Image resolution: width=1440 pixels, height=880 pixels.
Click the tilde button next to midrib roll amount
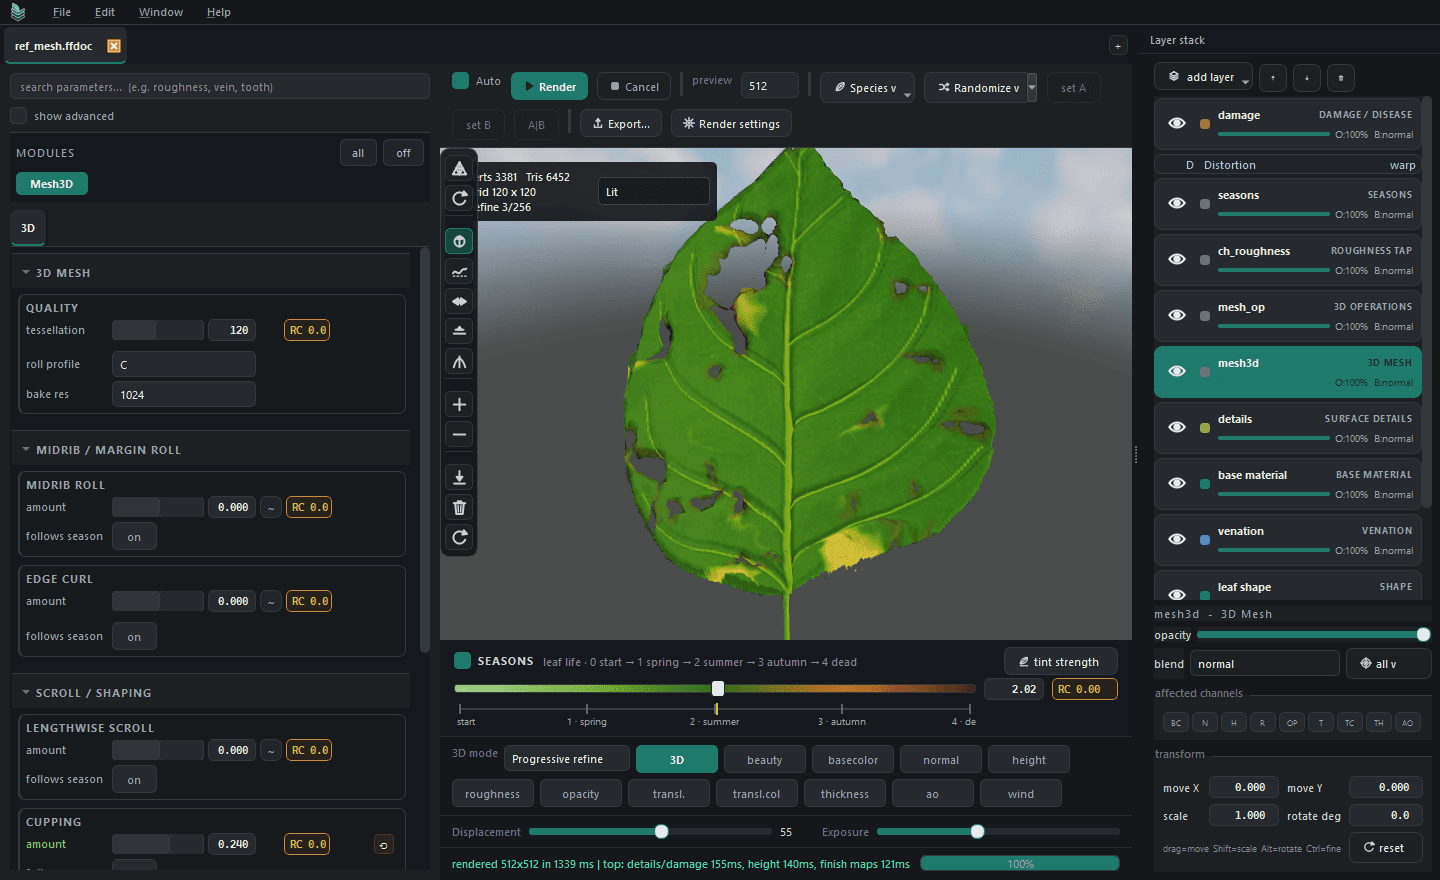coord(270,508)
